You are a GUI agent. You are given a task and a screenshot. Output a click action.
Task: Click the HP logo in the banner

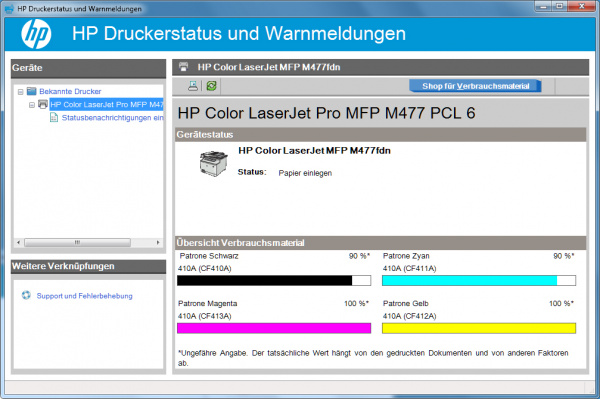36,34
